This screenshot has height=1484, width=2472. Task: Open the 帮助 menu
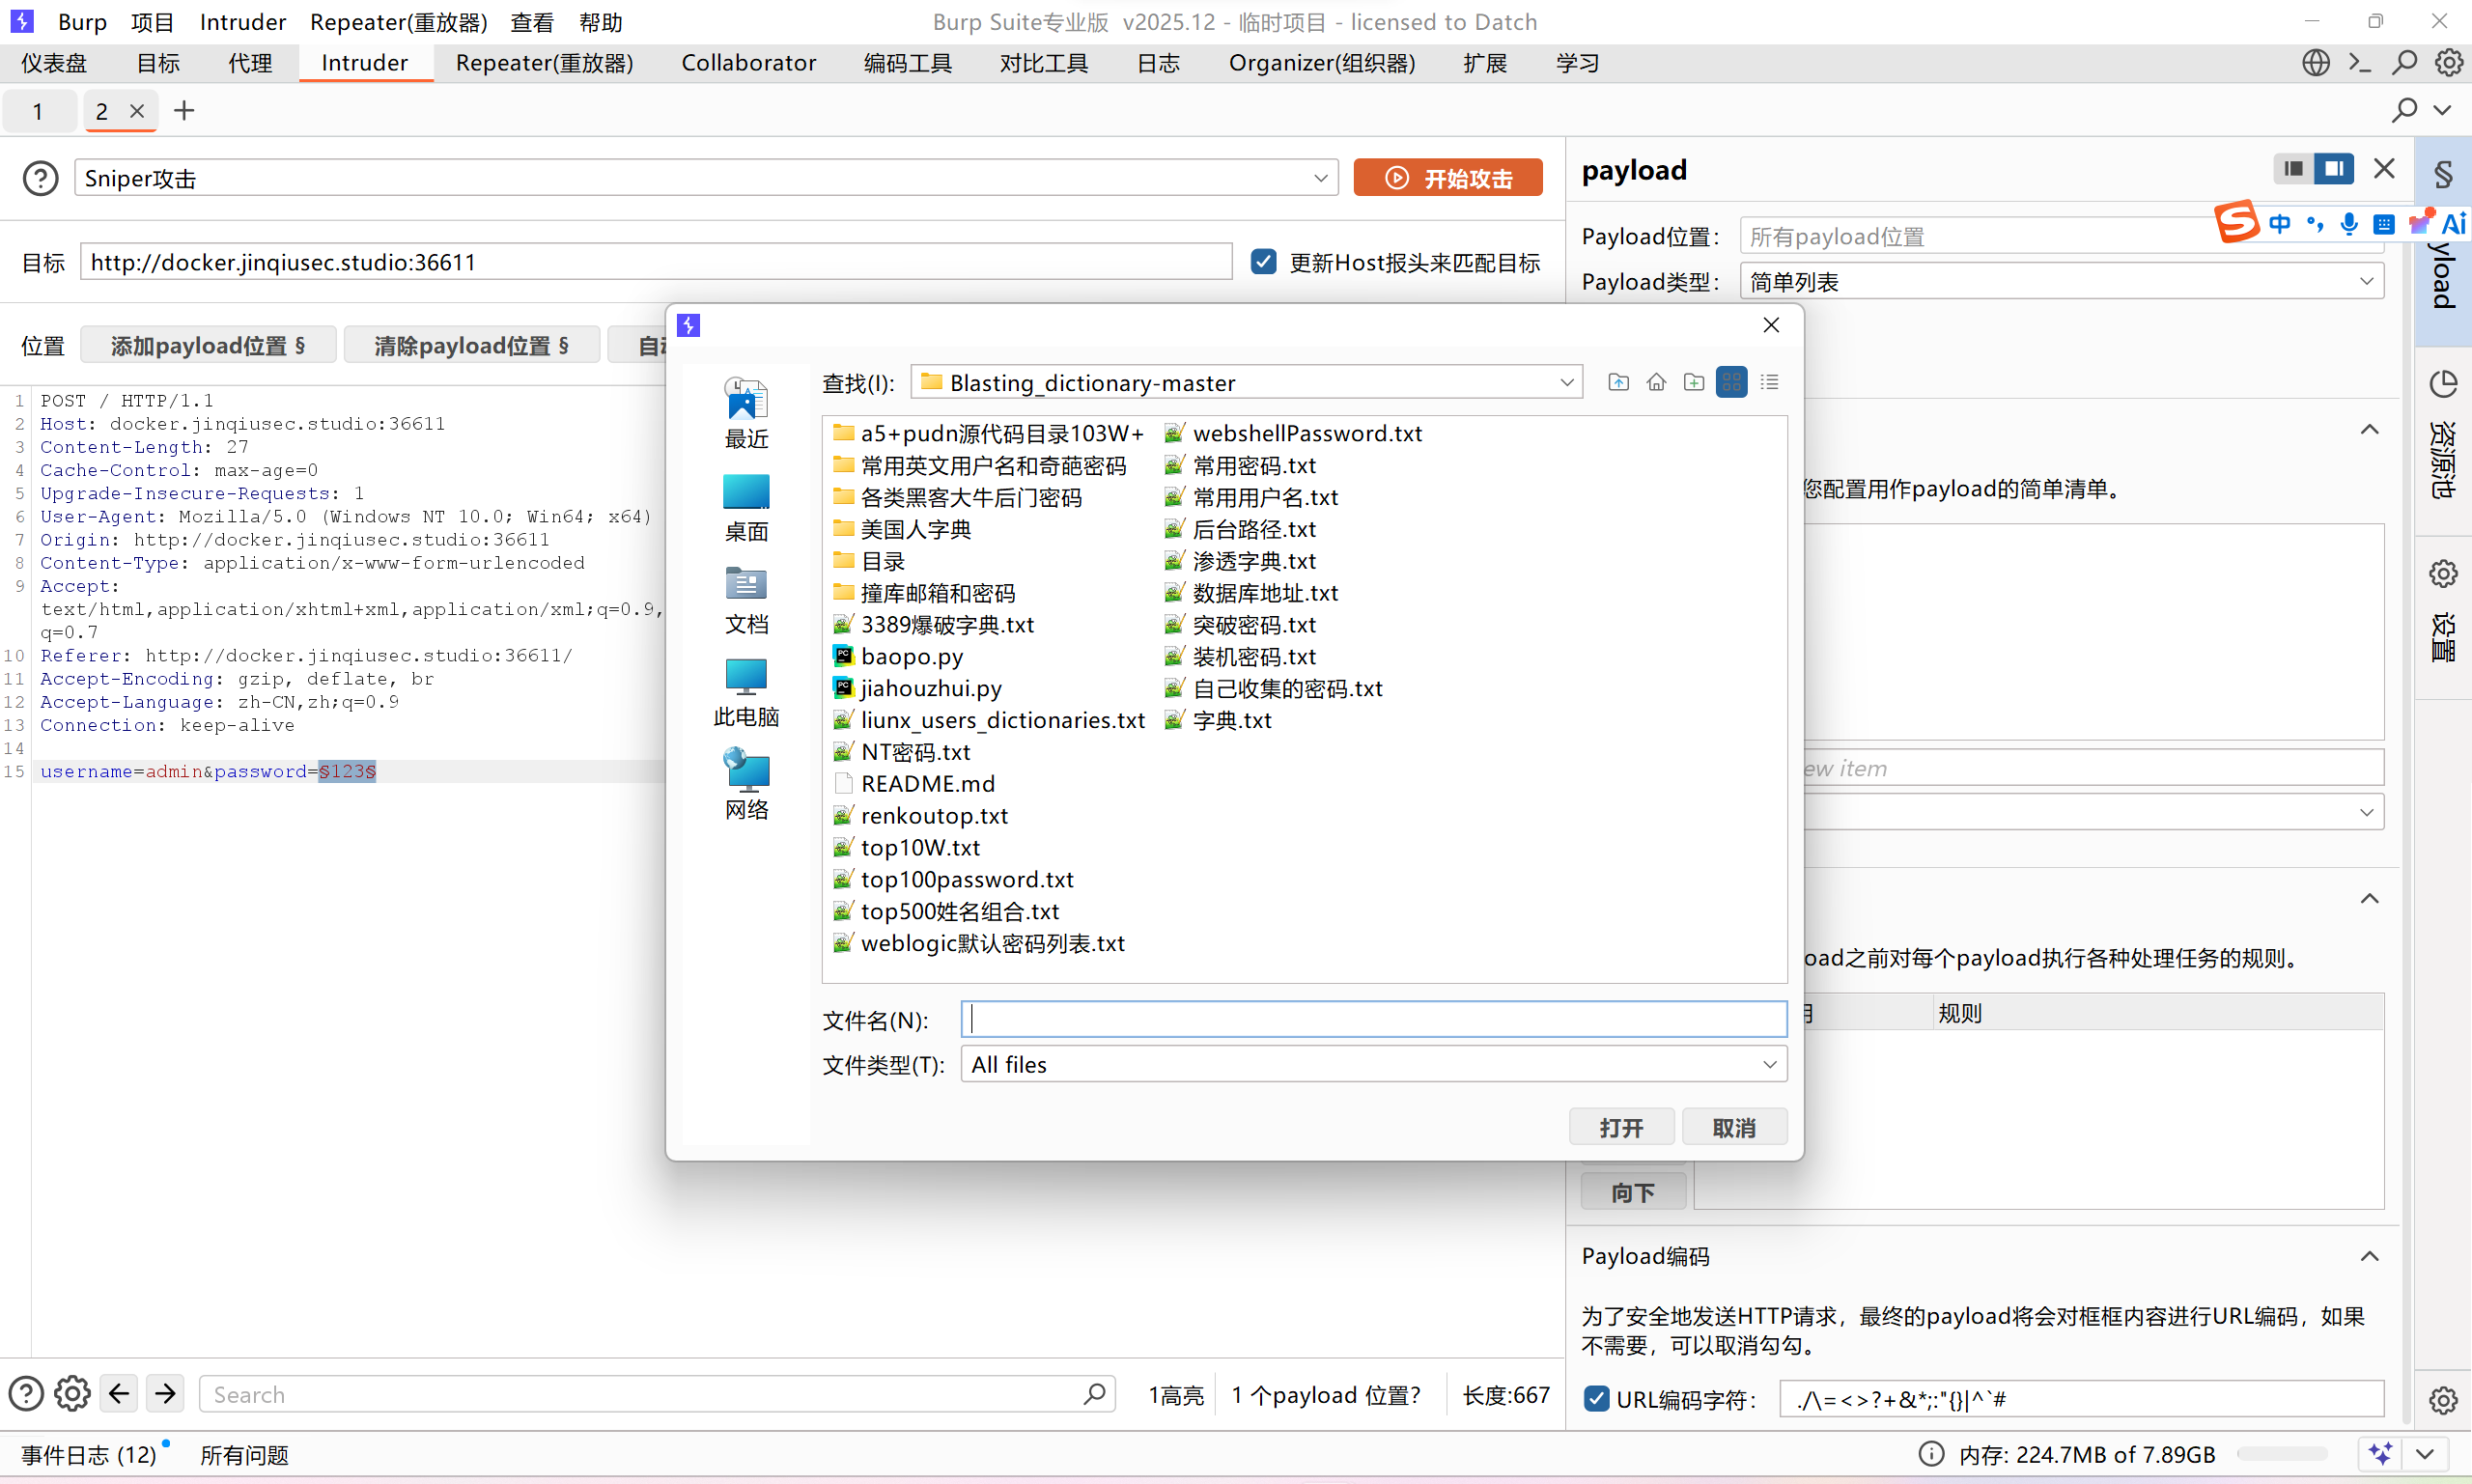point(600,22)
